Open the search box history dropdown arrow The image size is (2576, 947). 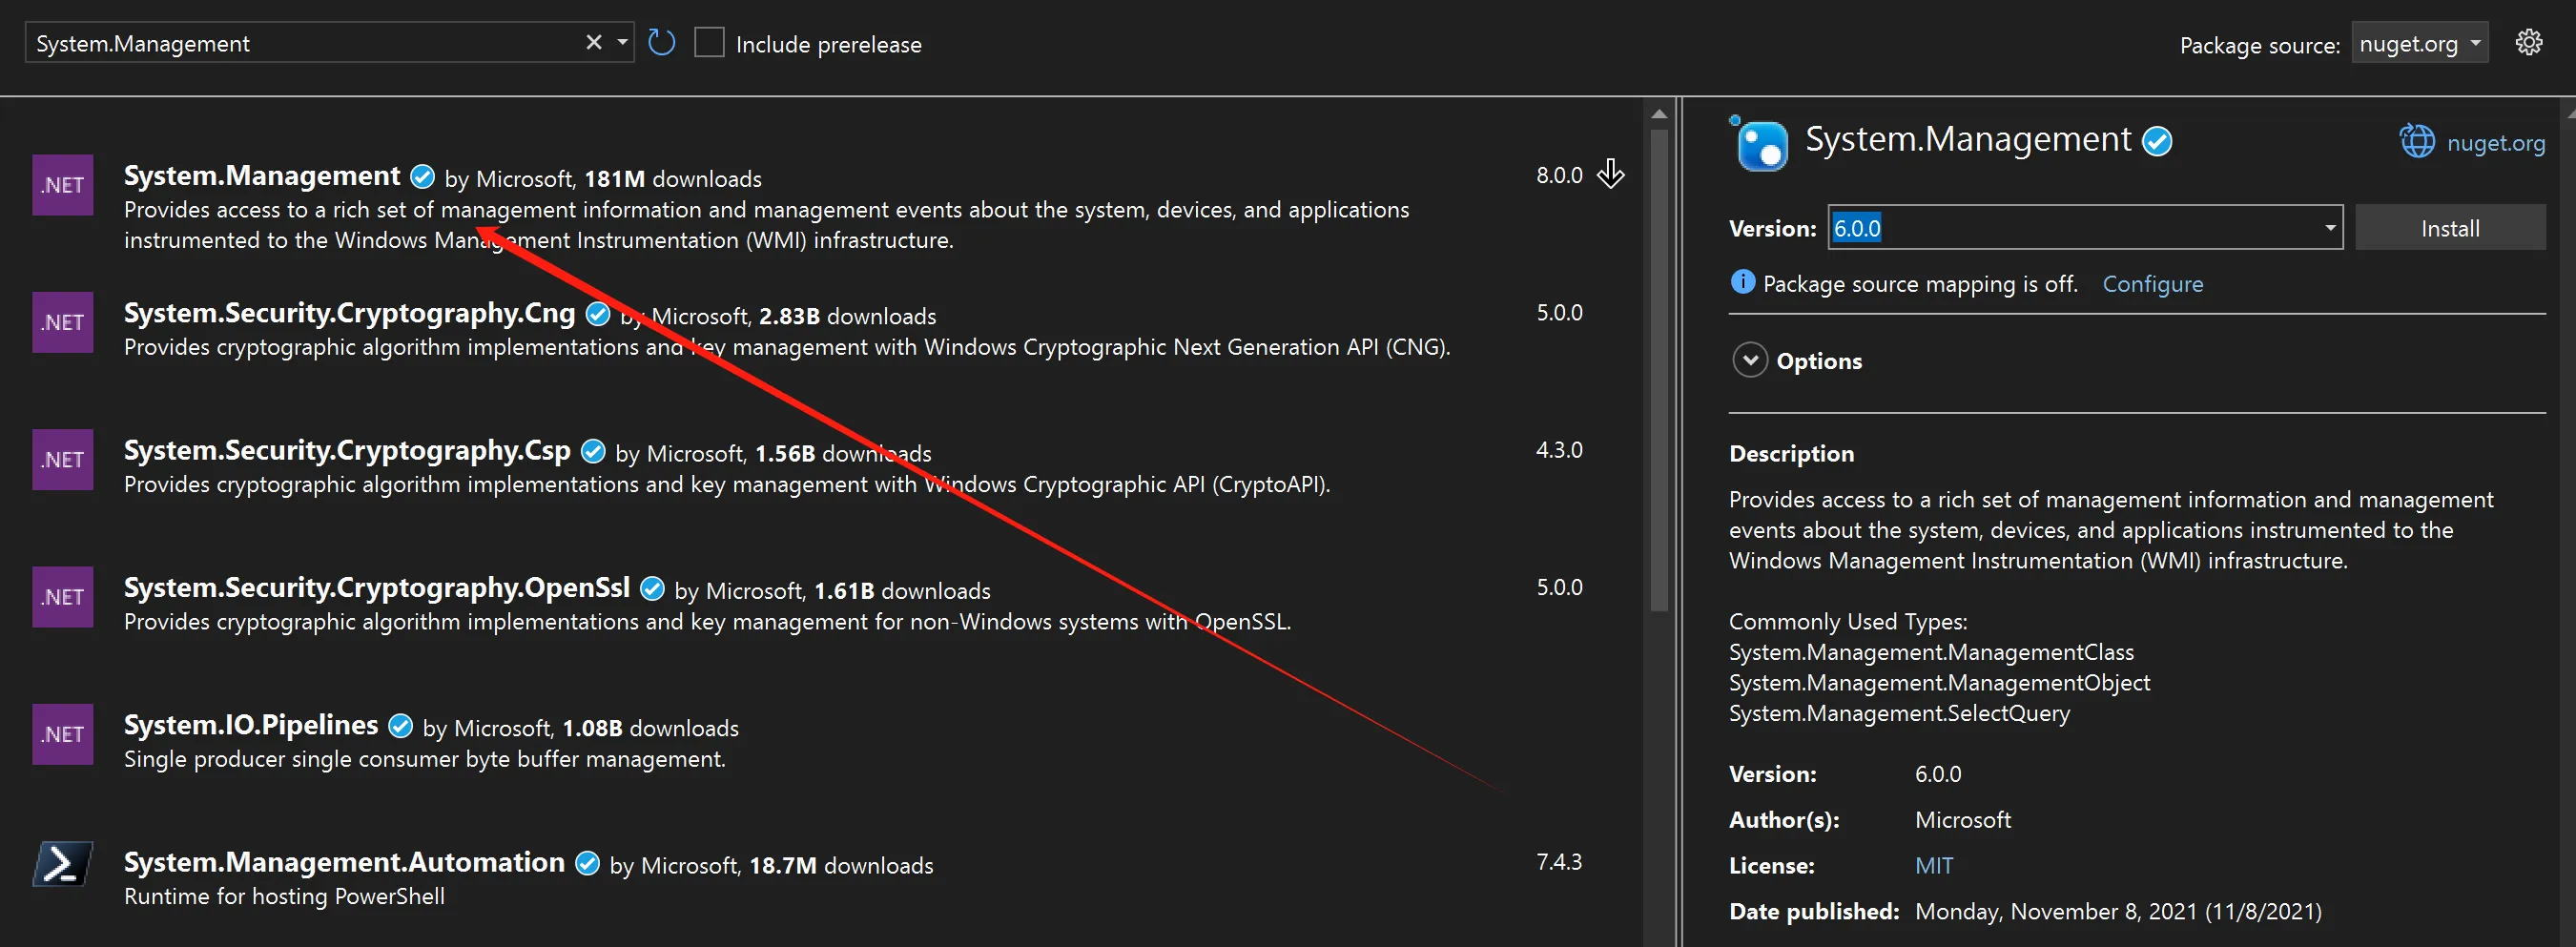pyautogui.click(x=622, y=42)
